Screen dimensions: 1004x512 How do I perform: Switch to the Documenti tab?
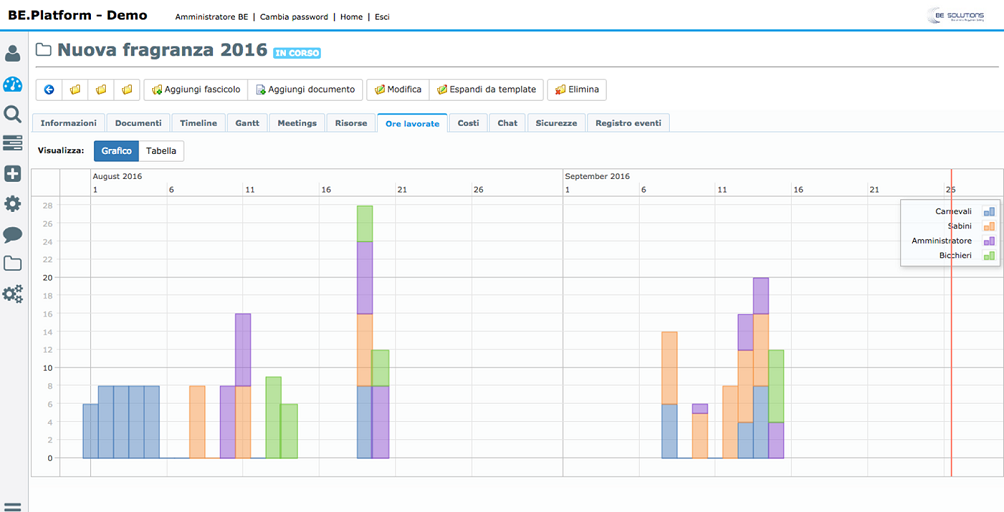[x=138, y=123]
